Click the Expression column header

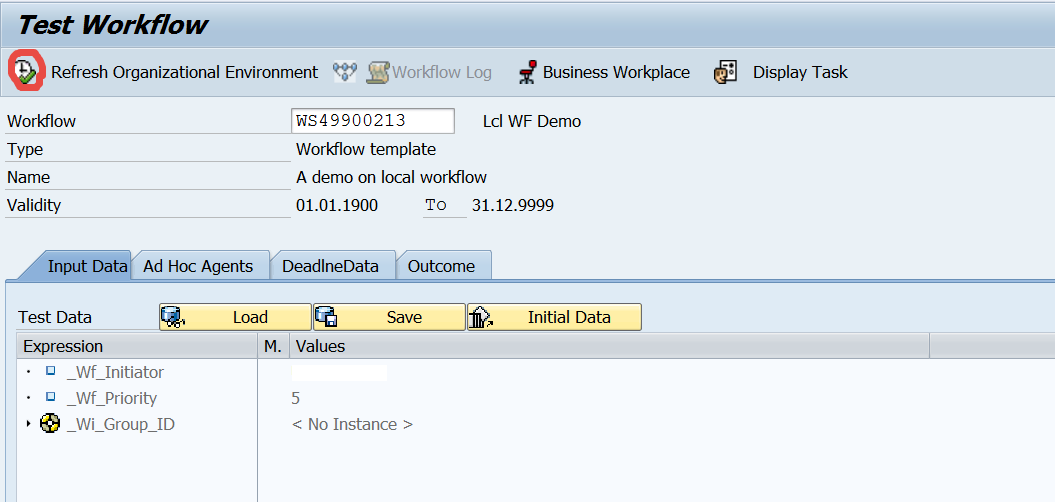tap(137, 347)
